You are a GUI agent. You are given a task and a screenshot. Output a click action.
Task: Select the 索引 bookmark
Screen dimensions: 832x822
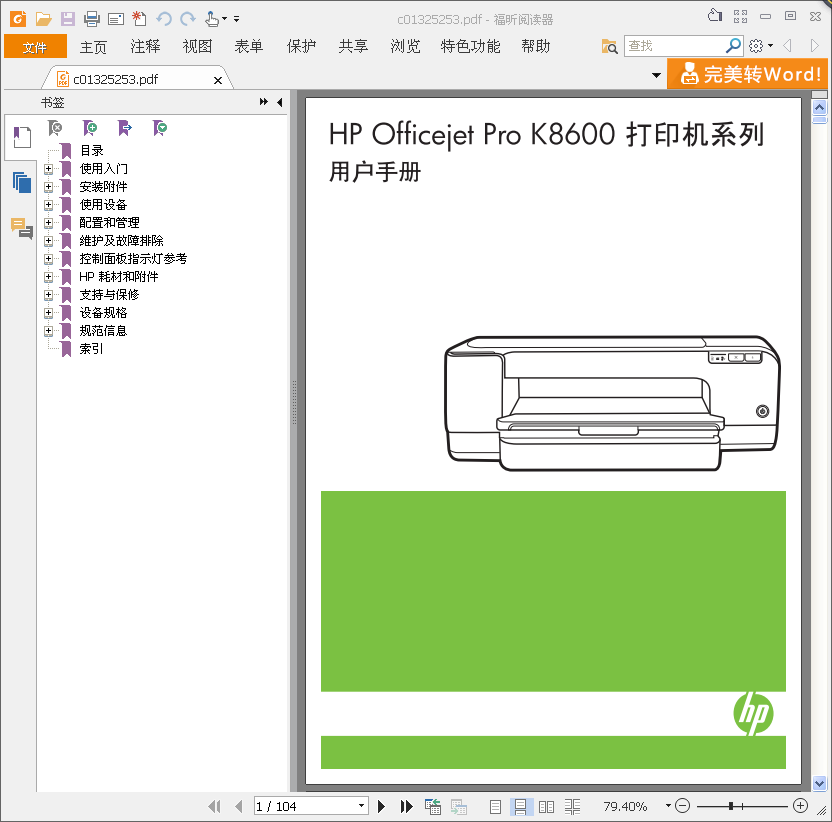[x=91, y=349]
